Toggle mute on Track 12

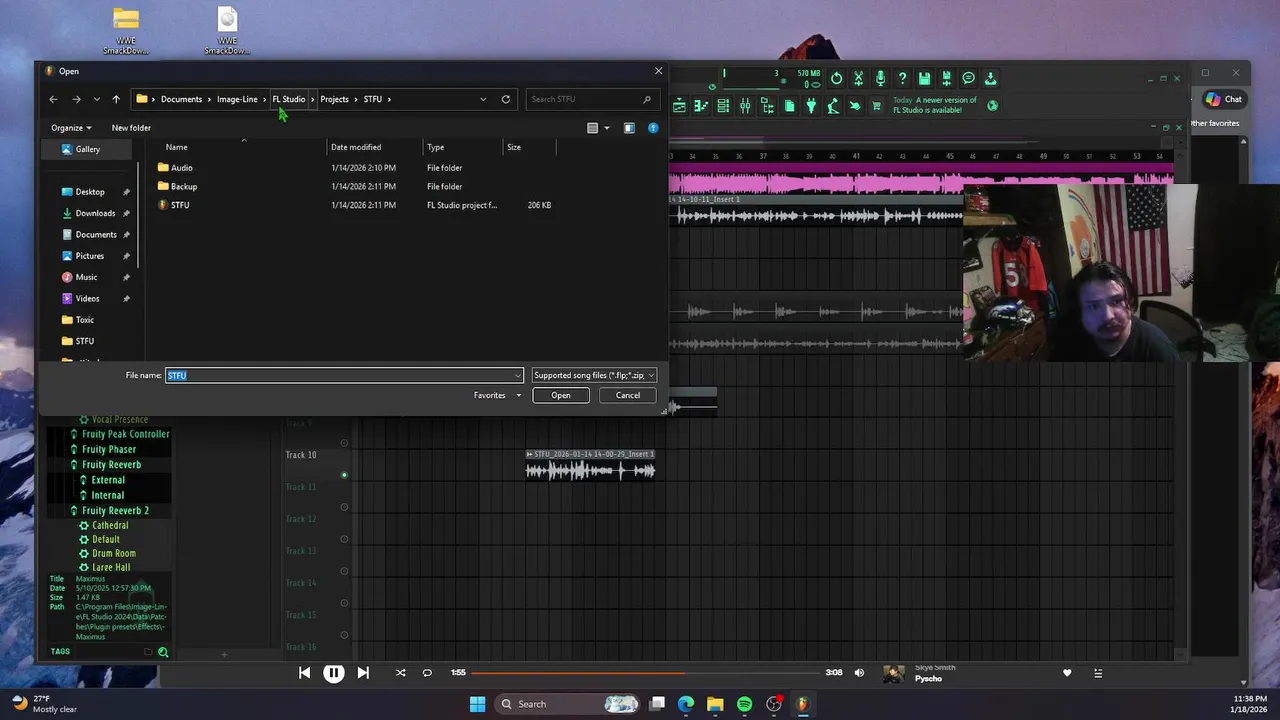coord(344,539)
